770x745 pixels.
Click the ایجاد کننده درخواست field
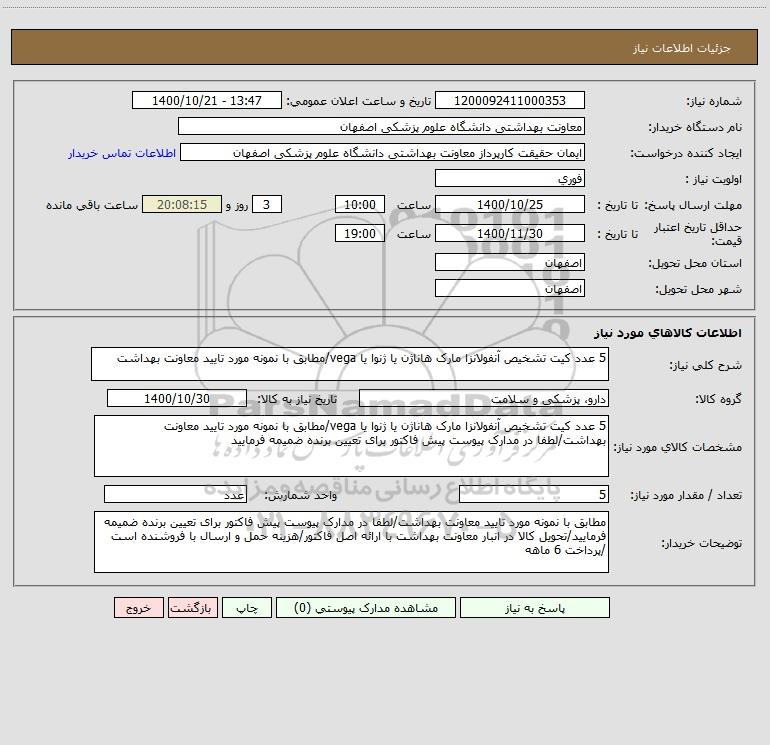(x=383, y=152)
